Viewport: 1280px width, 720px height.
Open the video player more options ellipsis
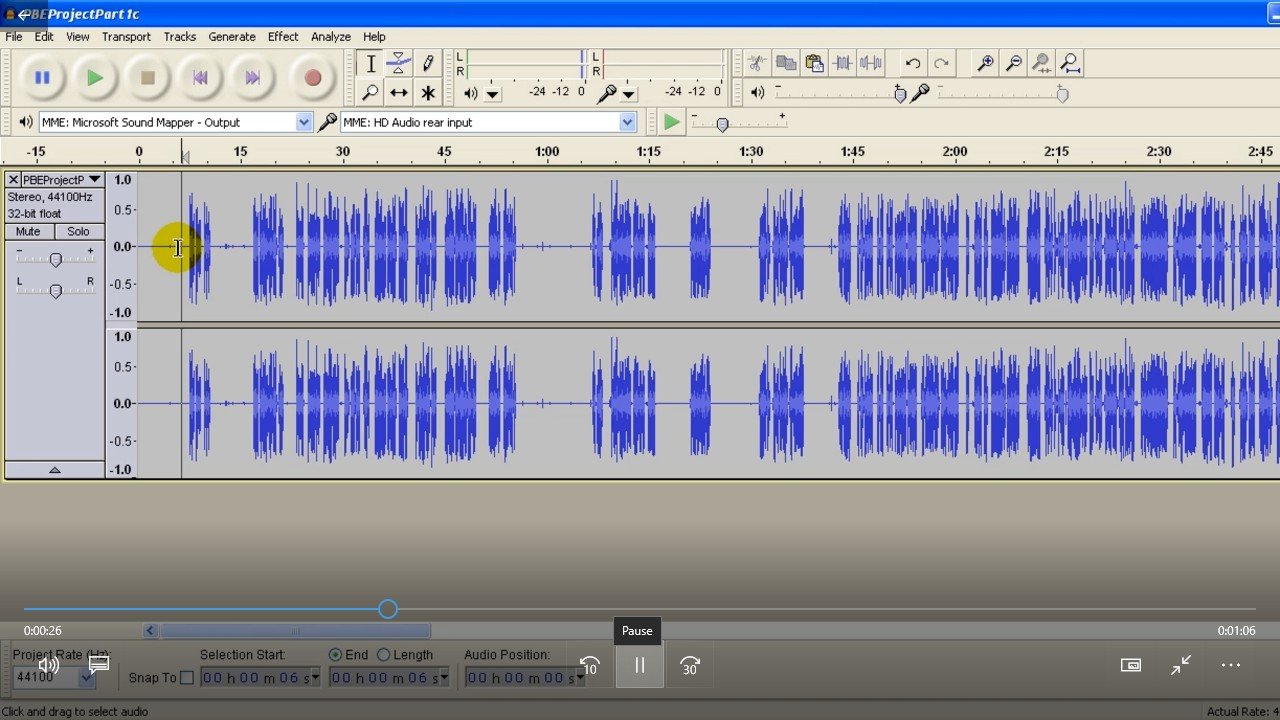[1231, 665]
